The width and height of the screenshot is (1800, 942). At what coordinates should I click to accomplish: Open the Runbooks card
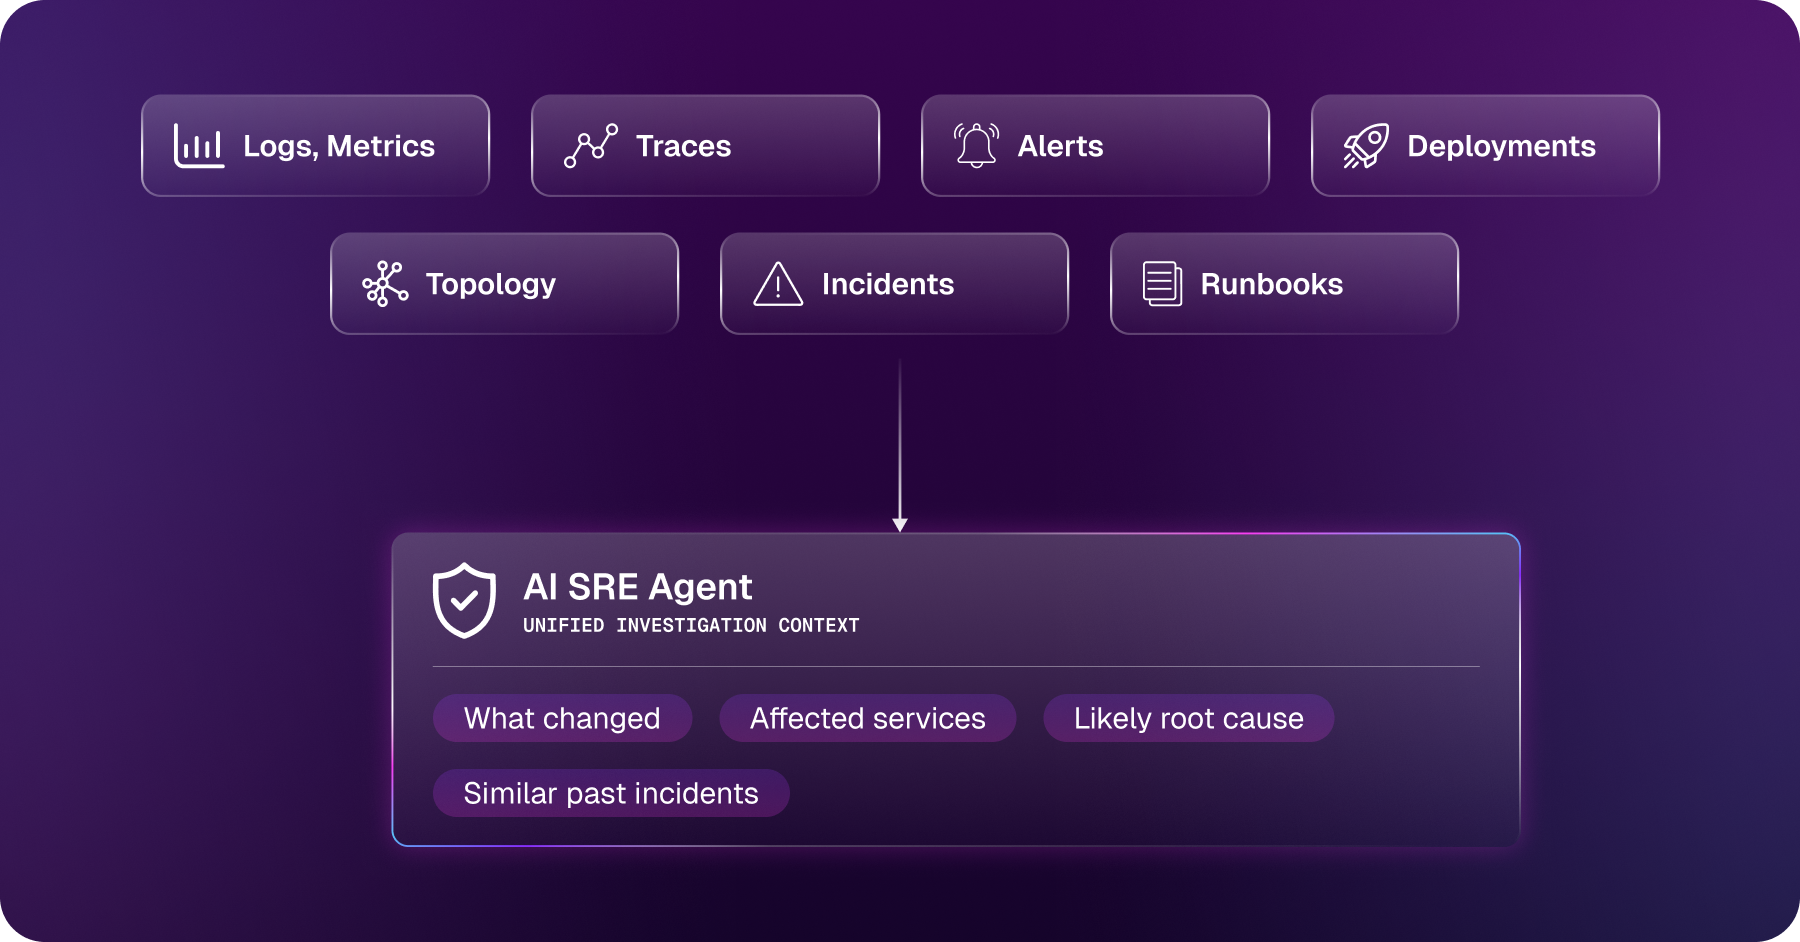[x=1284, y=284]
